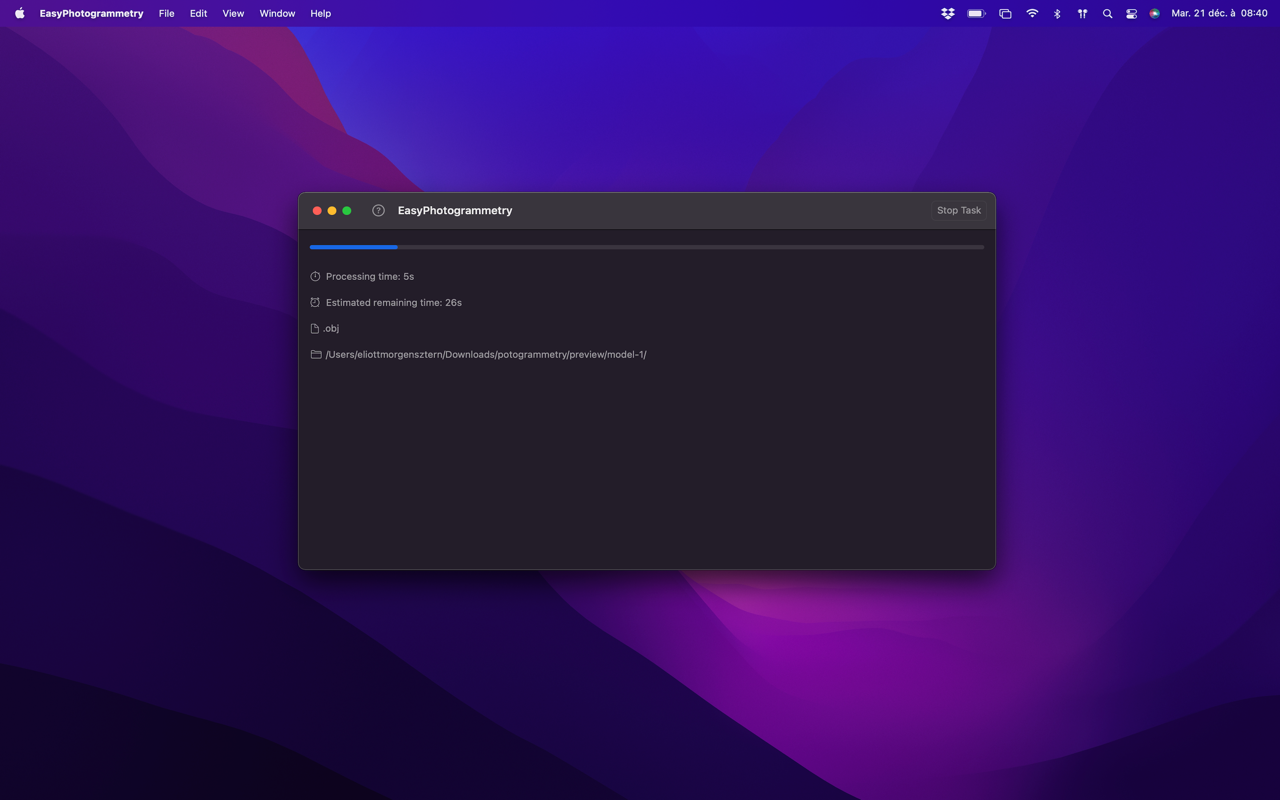The height and width of the screenshot is (800, 1280).
Task: Open the Dropbox menu bar icon
Action: [947, 14]
